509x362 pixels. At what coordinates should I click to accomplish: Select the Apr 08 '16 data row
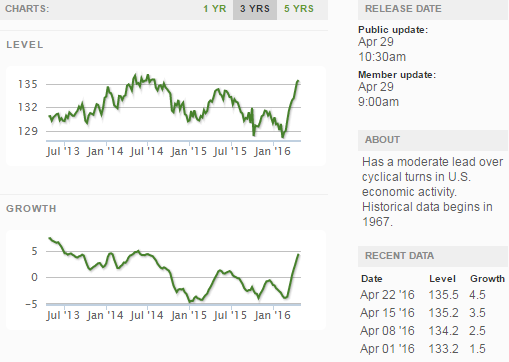pos(433,331)
